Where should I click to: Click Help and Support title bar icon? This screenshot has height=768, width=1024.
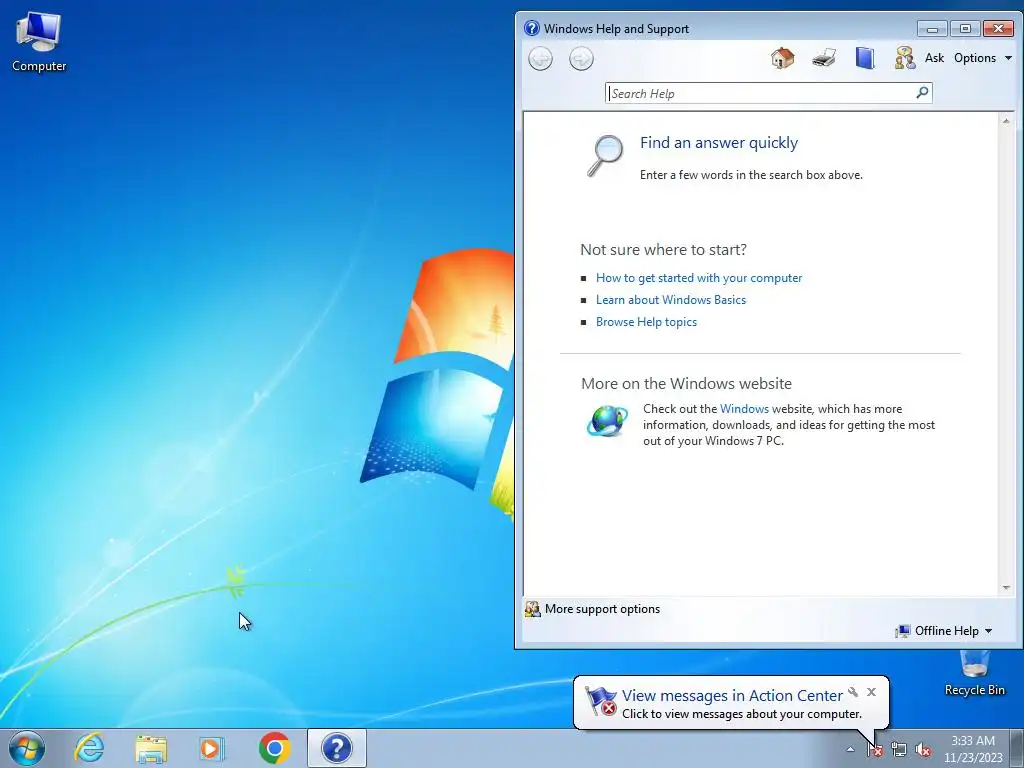pyautogui.click(x=532, y=28)
